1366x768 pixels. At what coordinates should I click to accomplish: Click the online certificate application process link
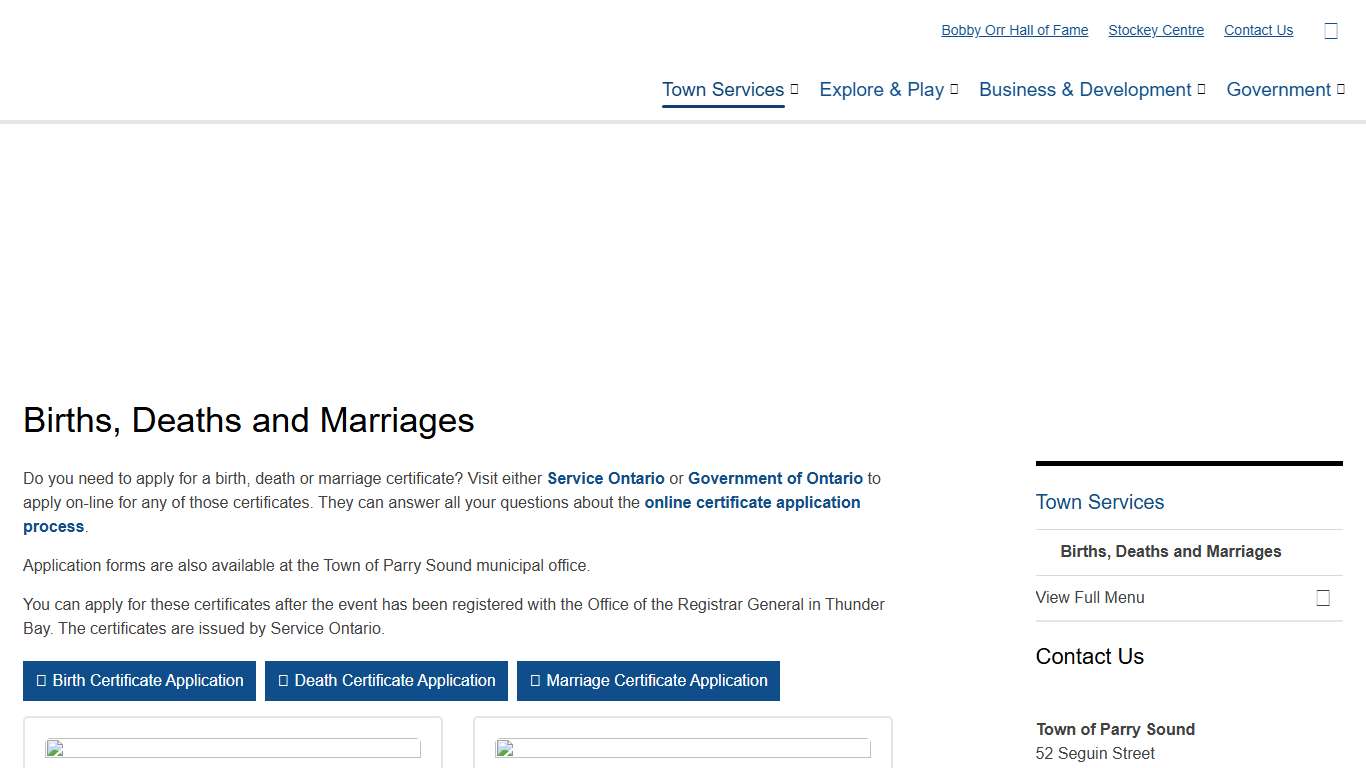point(752,502)
